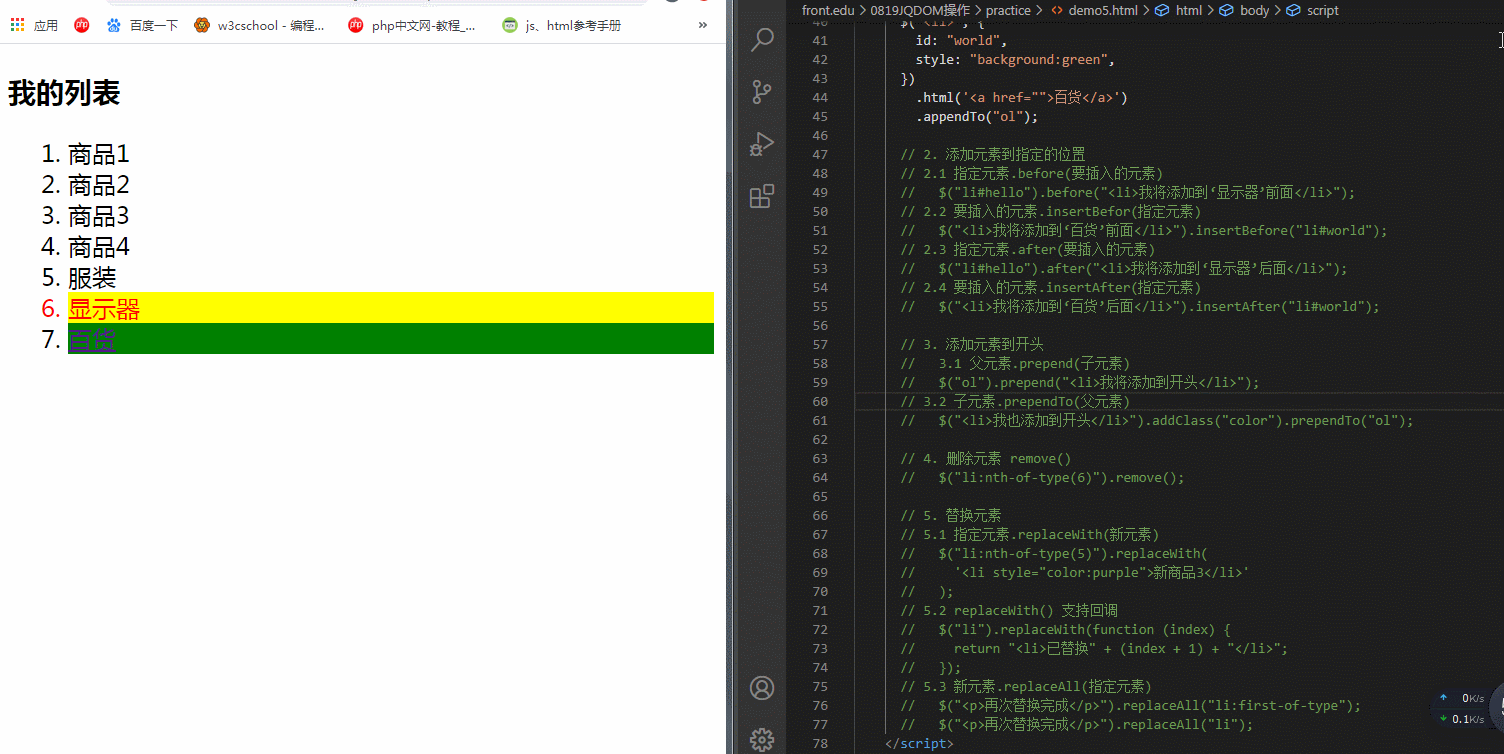Click the comment // 3. 添加元素到开头
Viewport: 1504px width, 754px height.
972,345
